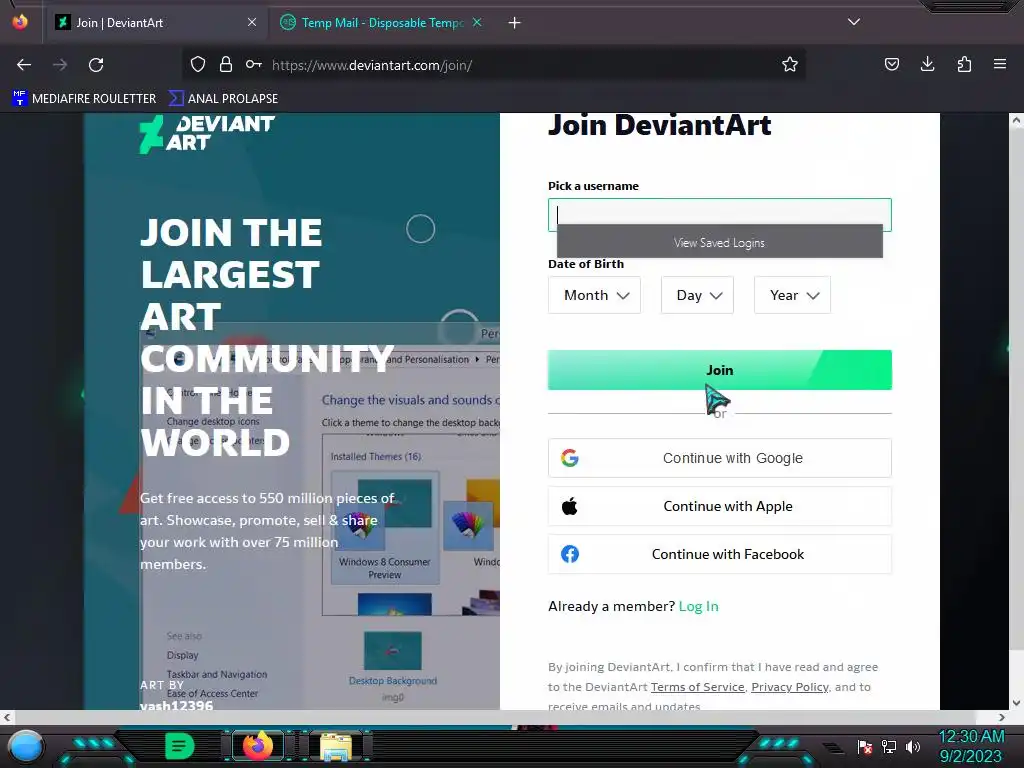Open File Explorer from the taskbar
The image size is (1024, 768).
tap(336, 747)
